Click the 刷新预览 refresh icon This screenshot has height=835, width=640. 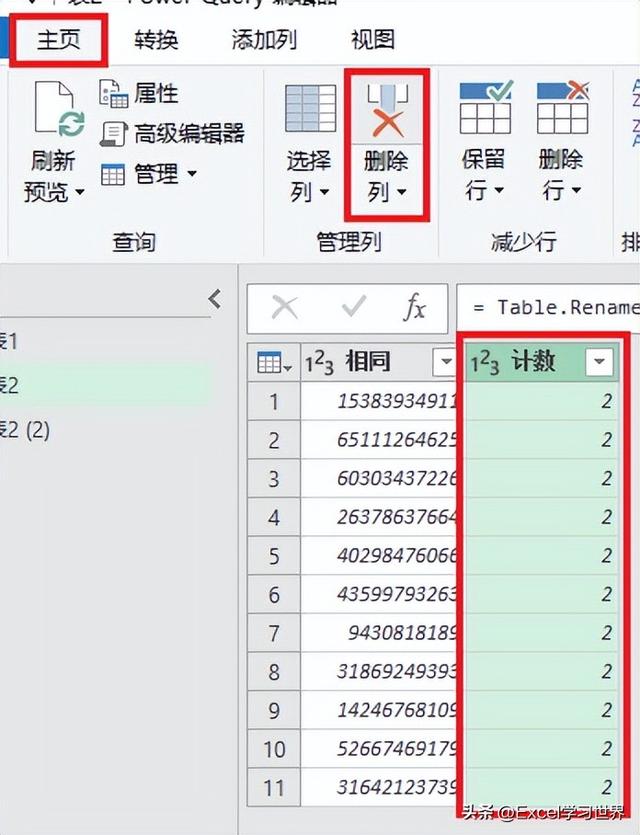point(59,110)
